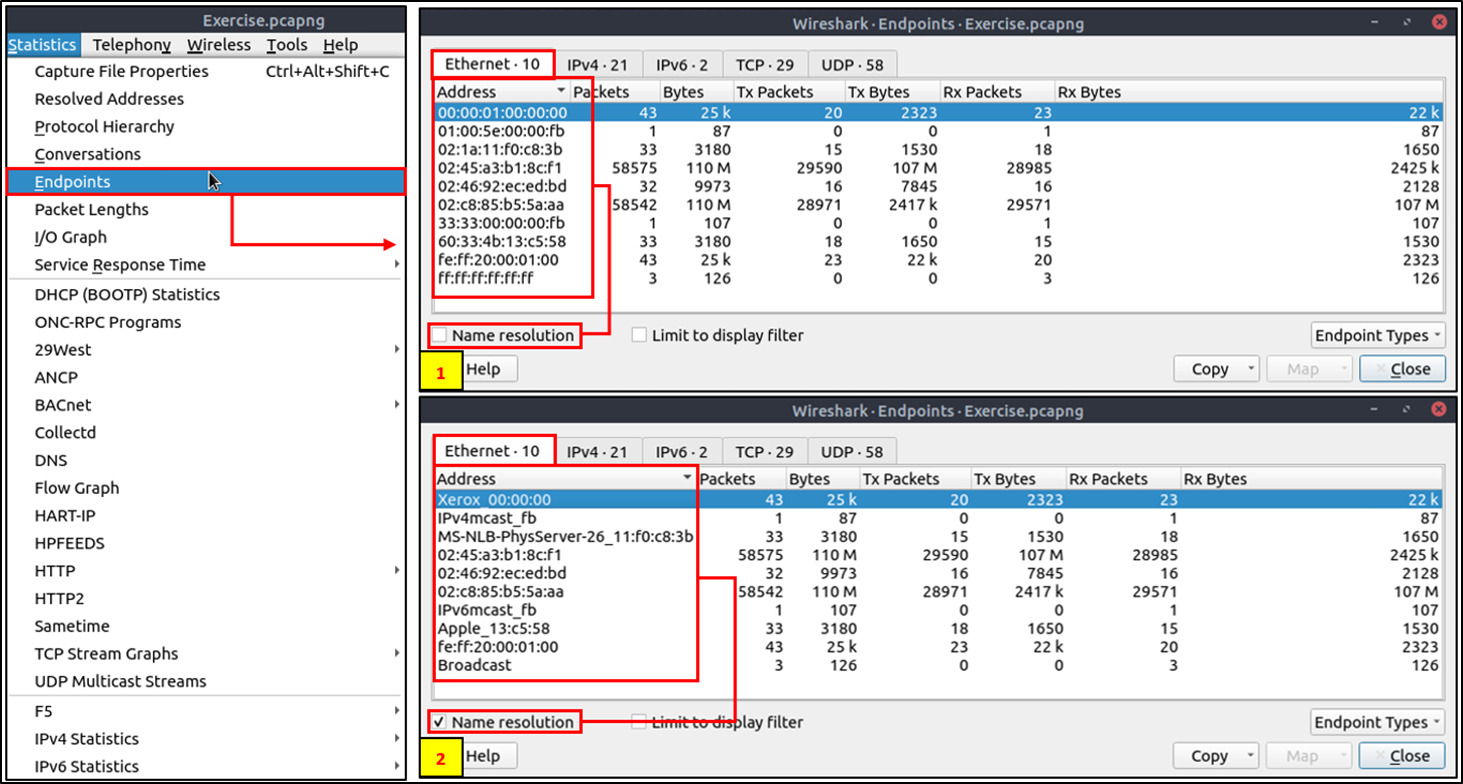Close the Endpoints window showing resolved names
1463x784 pixels.
coord(1401,756)
